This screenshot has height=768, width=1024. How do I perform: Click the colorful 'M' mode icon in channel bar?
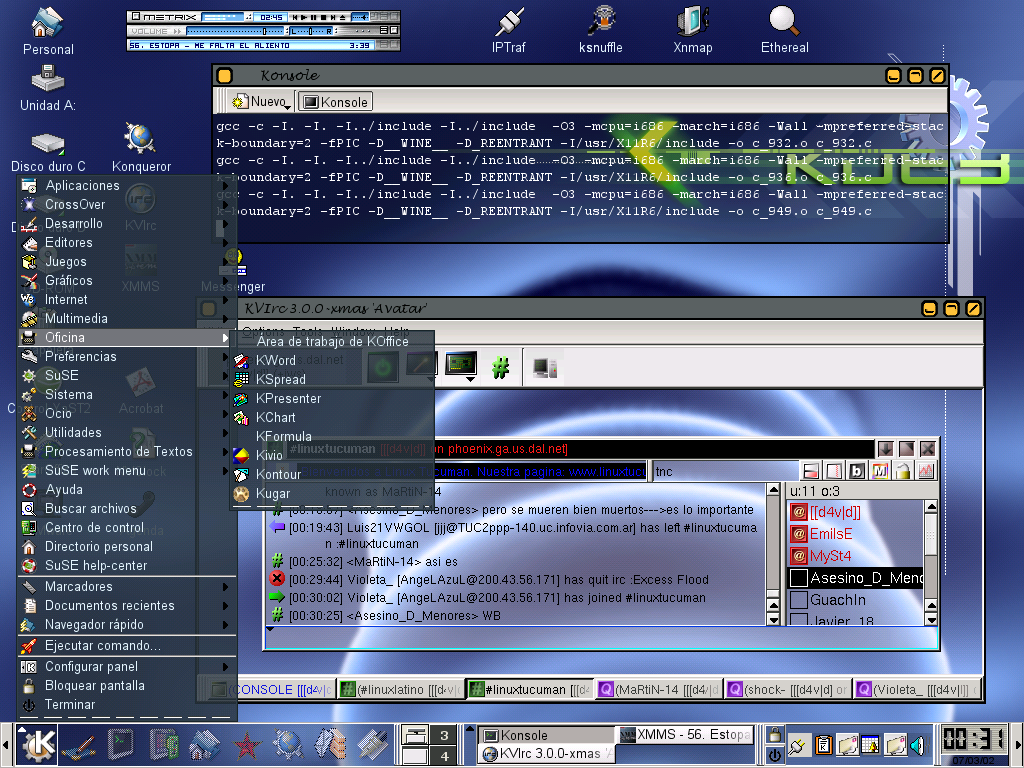(x=880, y=470)
